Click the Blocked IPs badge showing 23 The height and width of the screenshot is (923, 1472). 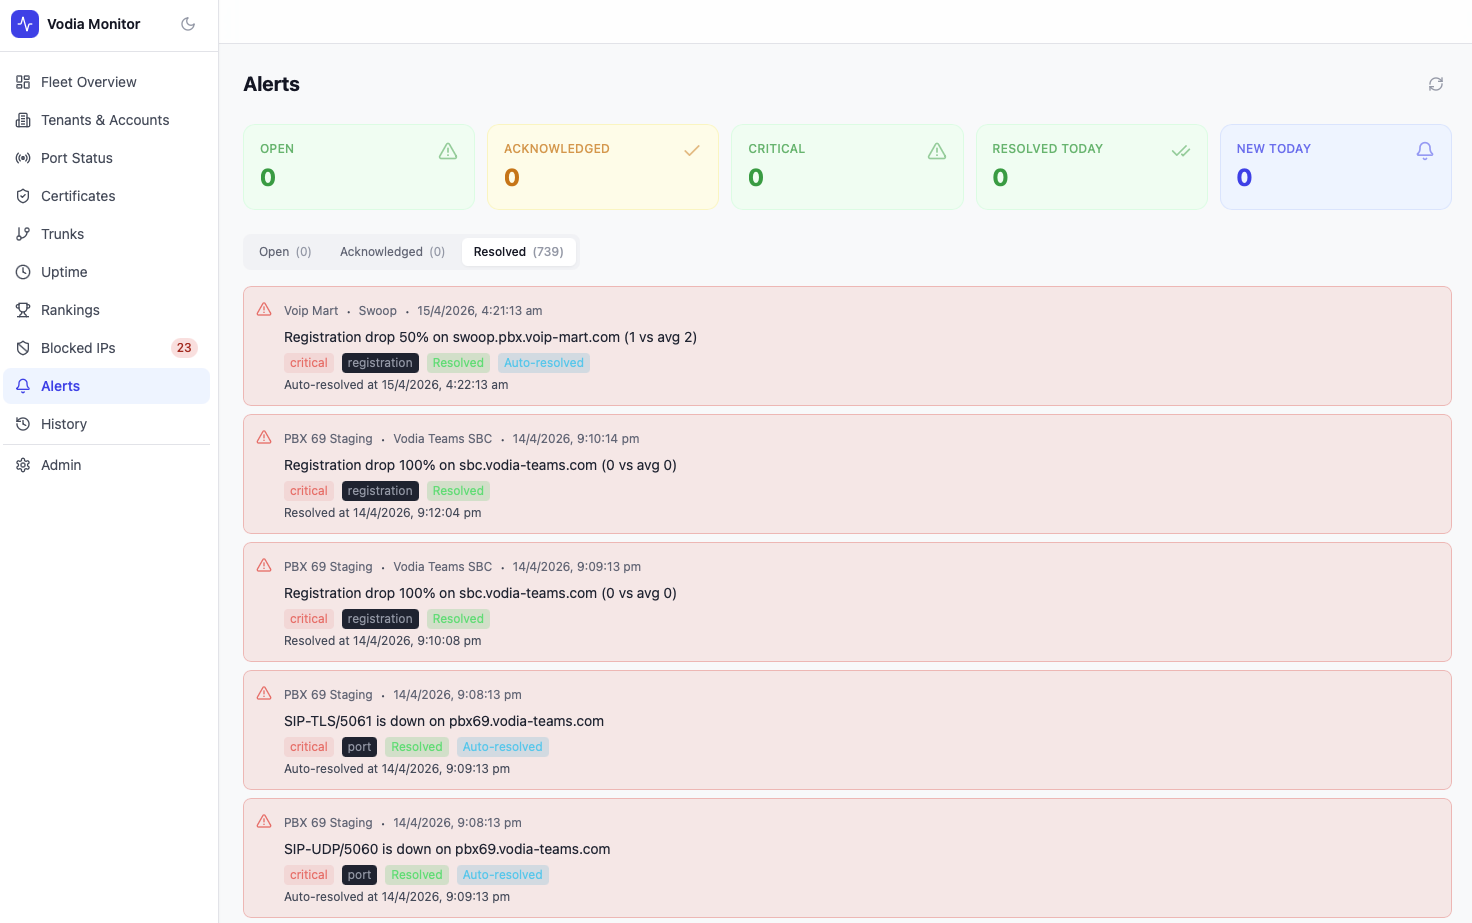[x=183, y=348]
